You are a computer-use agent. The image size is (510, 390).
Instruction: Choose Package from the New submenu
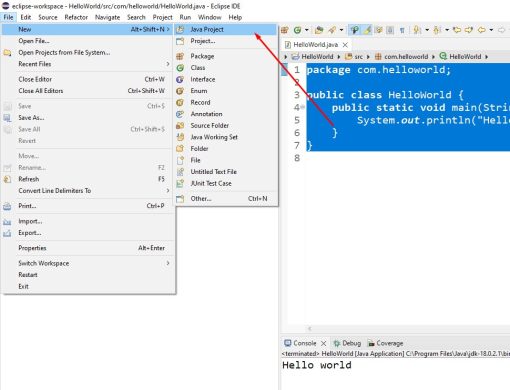(x=226, y=56)
